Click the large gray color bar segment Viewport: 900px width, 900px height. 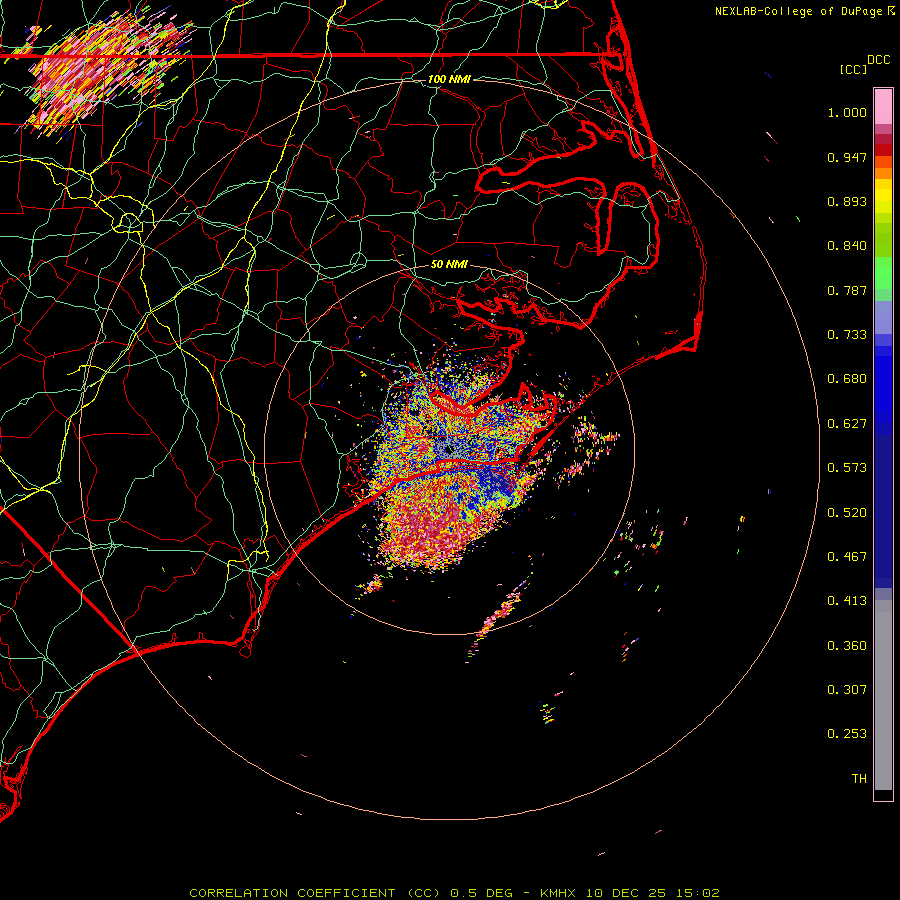tap(883, 695)
